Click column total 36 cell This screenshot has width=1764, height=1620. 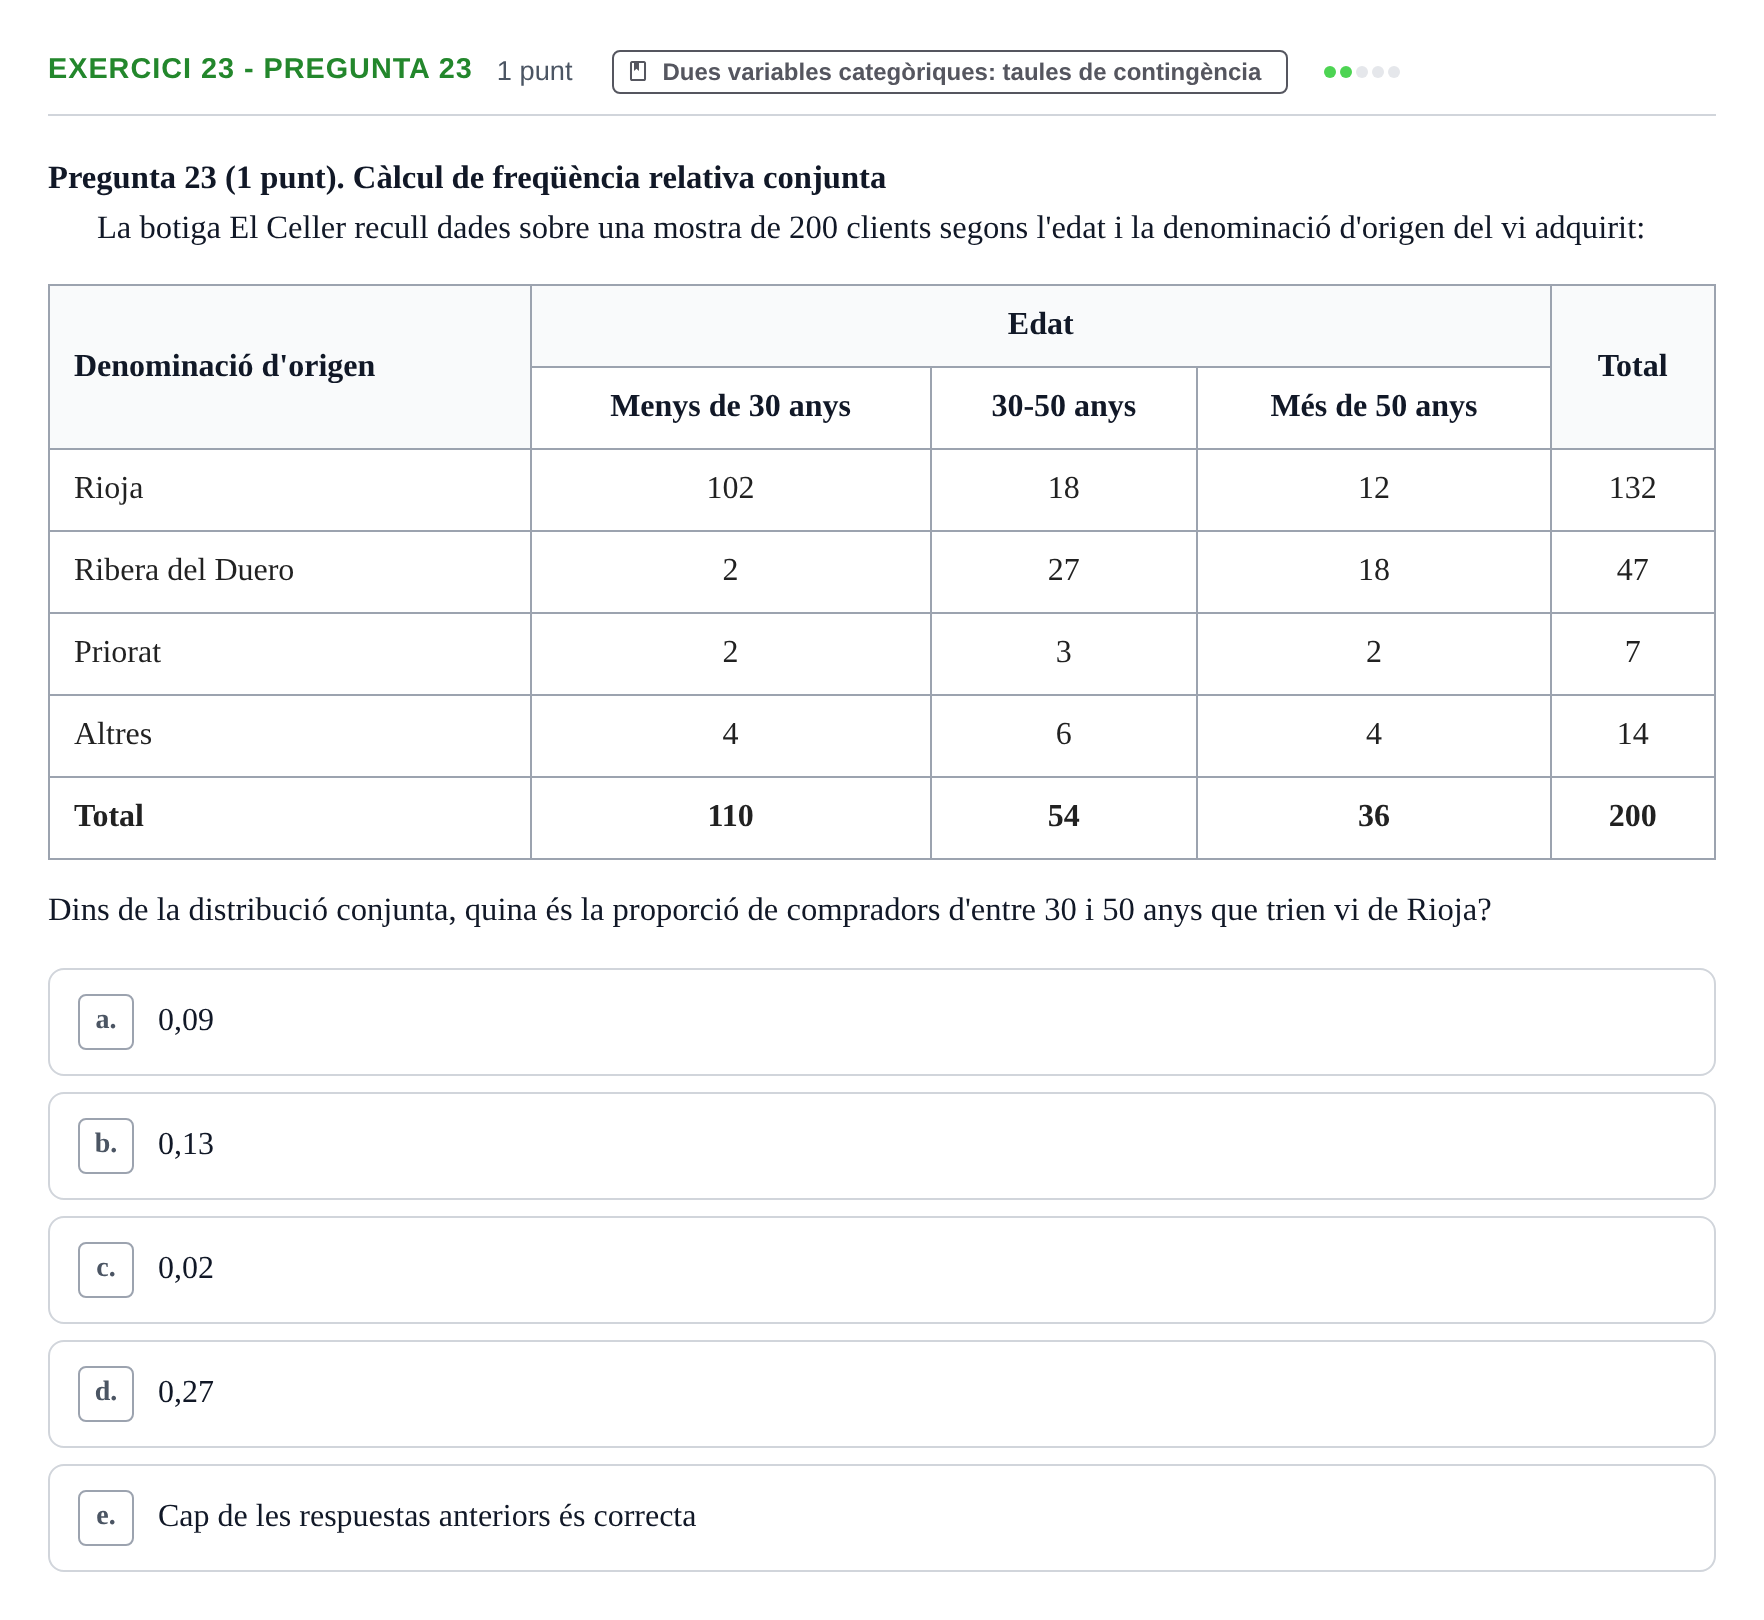point(1373,816)
